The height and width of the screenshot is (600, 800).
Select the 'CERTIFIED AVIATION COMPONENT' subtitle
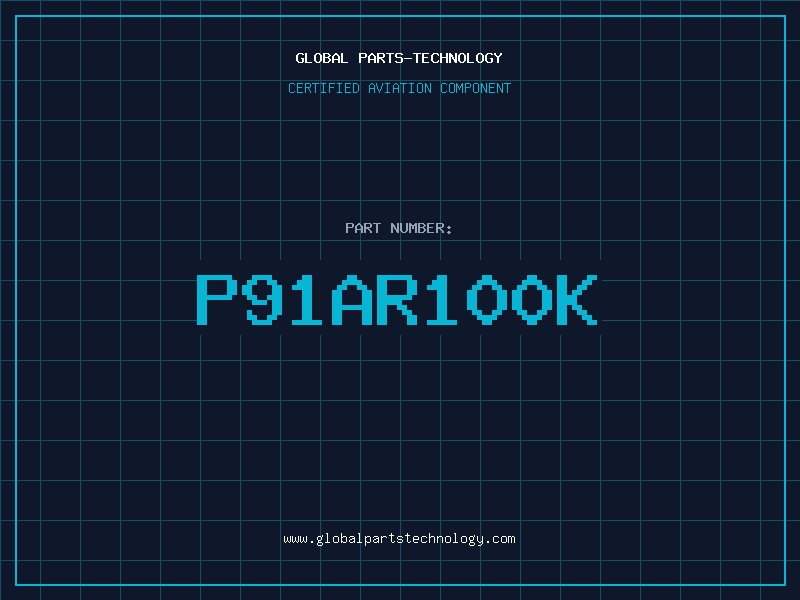pos(399,88)
